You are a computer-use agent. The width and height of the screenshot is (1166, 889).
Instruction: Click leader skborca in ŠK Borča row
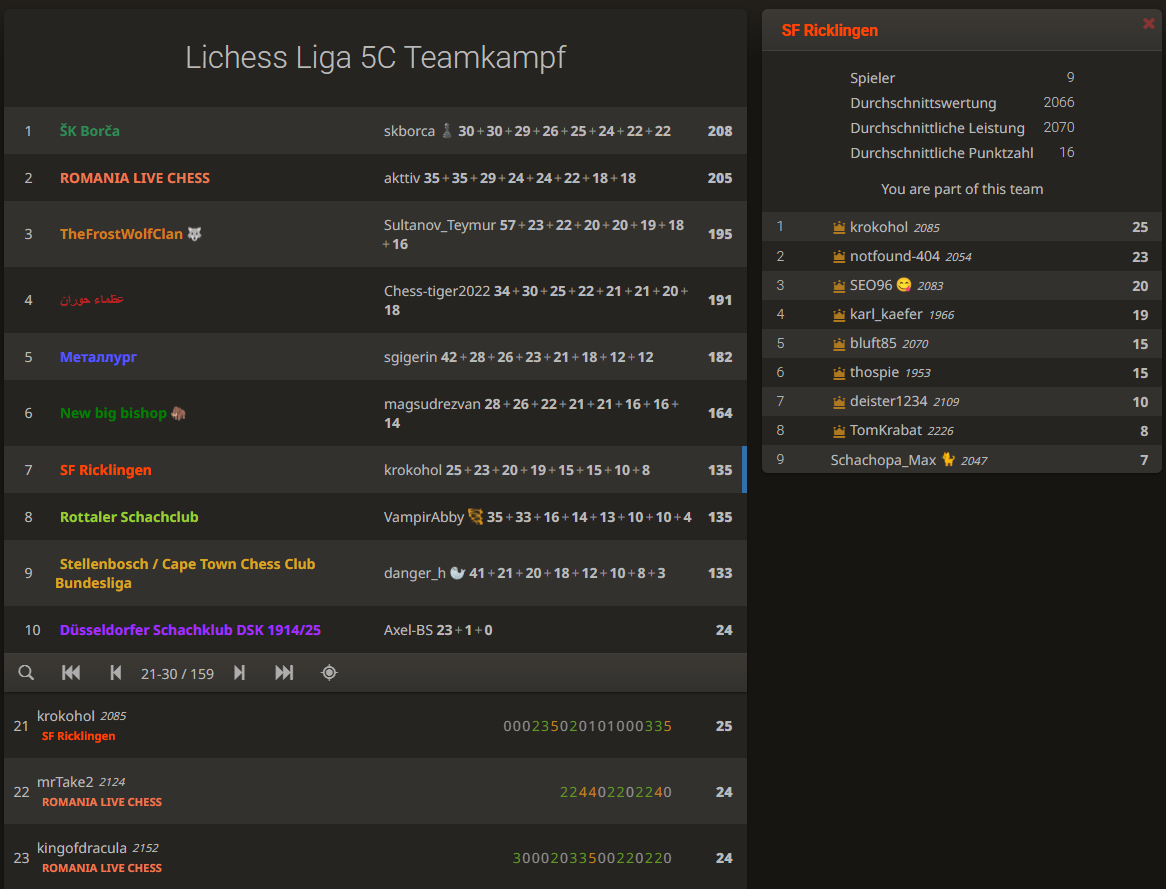(x=409, y=131)
